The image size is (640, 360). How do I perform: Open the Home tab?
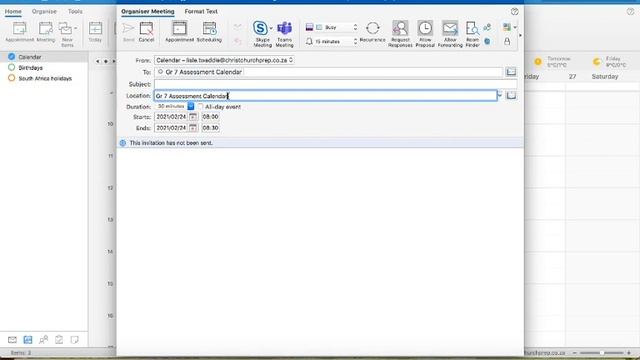click(13, 11)
